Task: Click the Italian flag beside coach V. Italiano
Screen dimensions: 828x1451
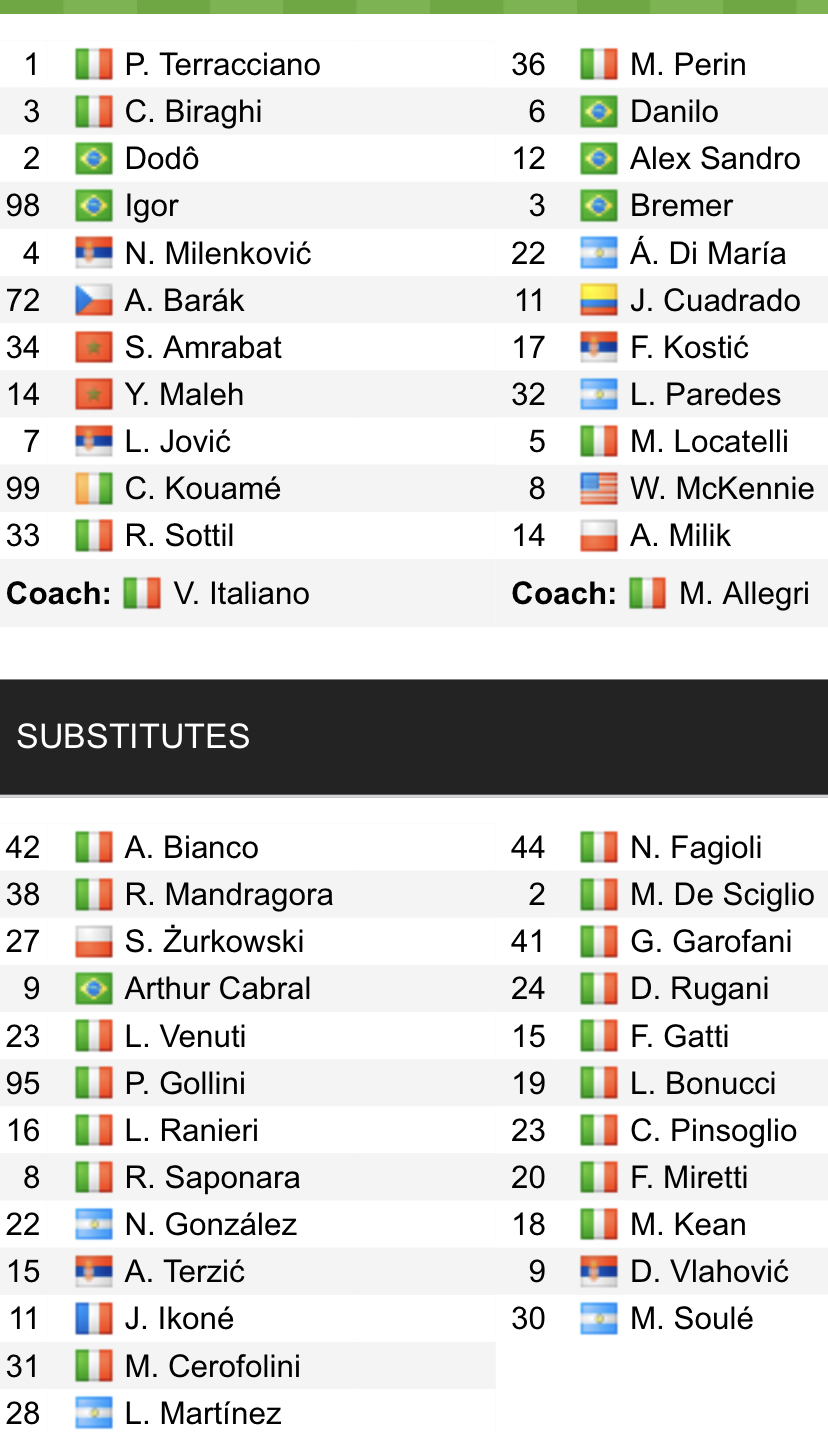Action: [x=142, y=593]
